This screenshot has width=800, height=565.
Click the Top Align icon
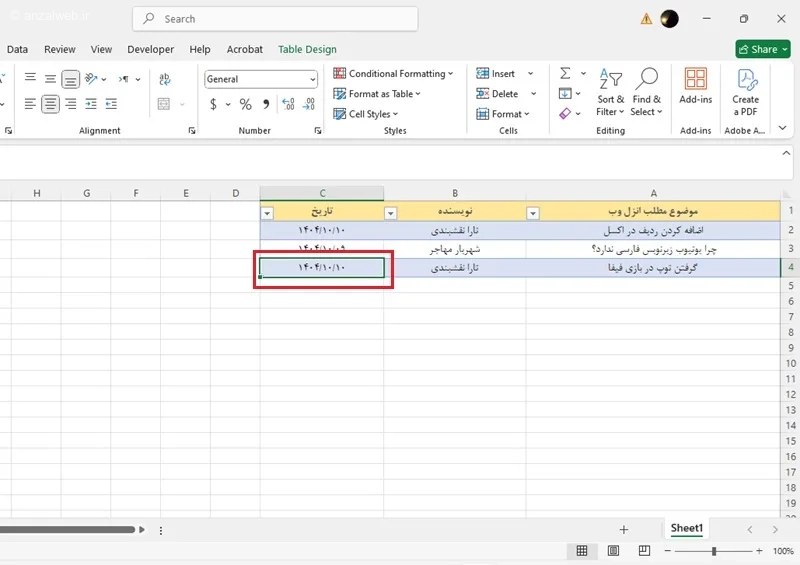30,79
